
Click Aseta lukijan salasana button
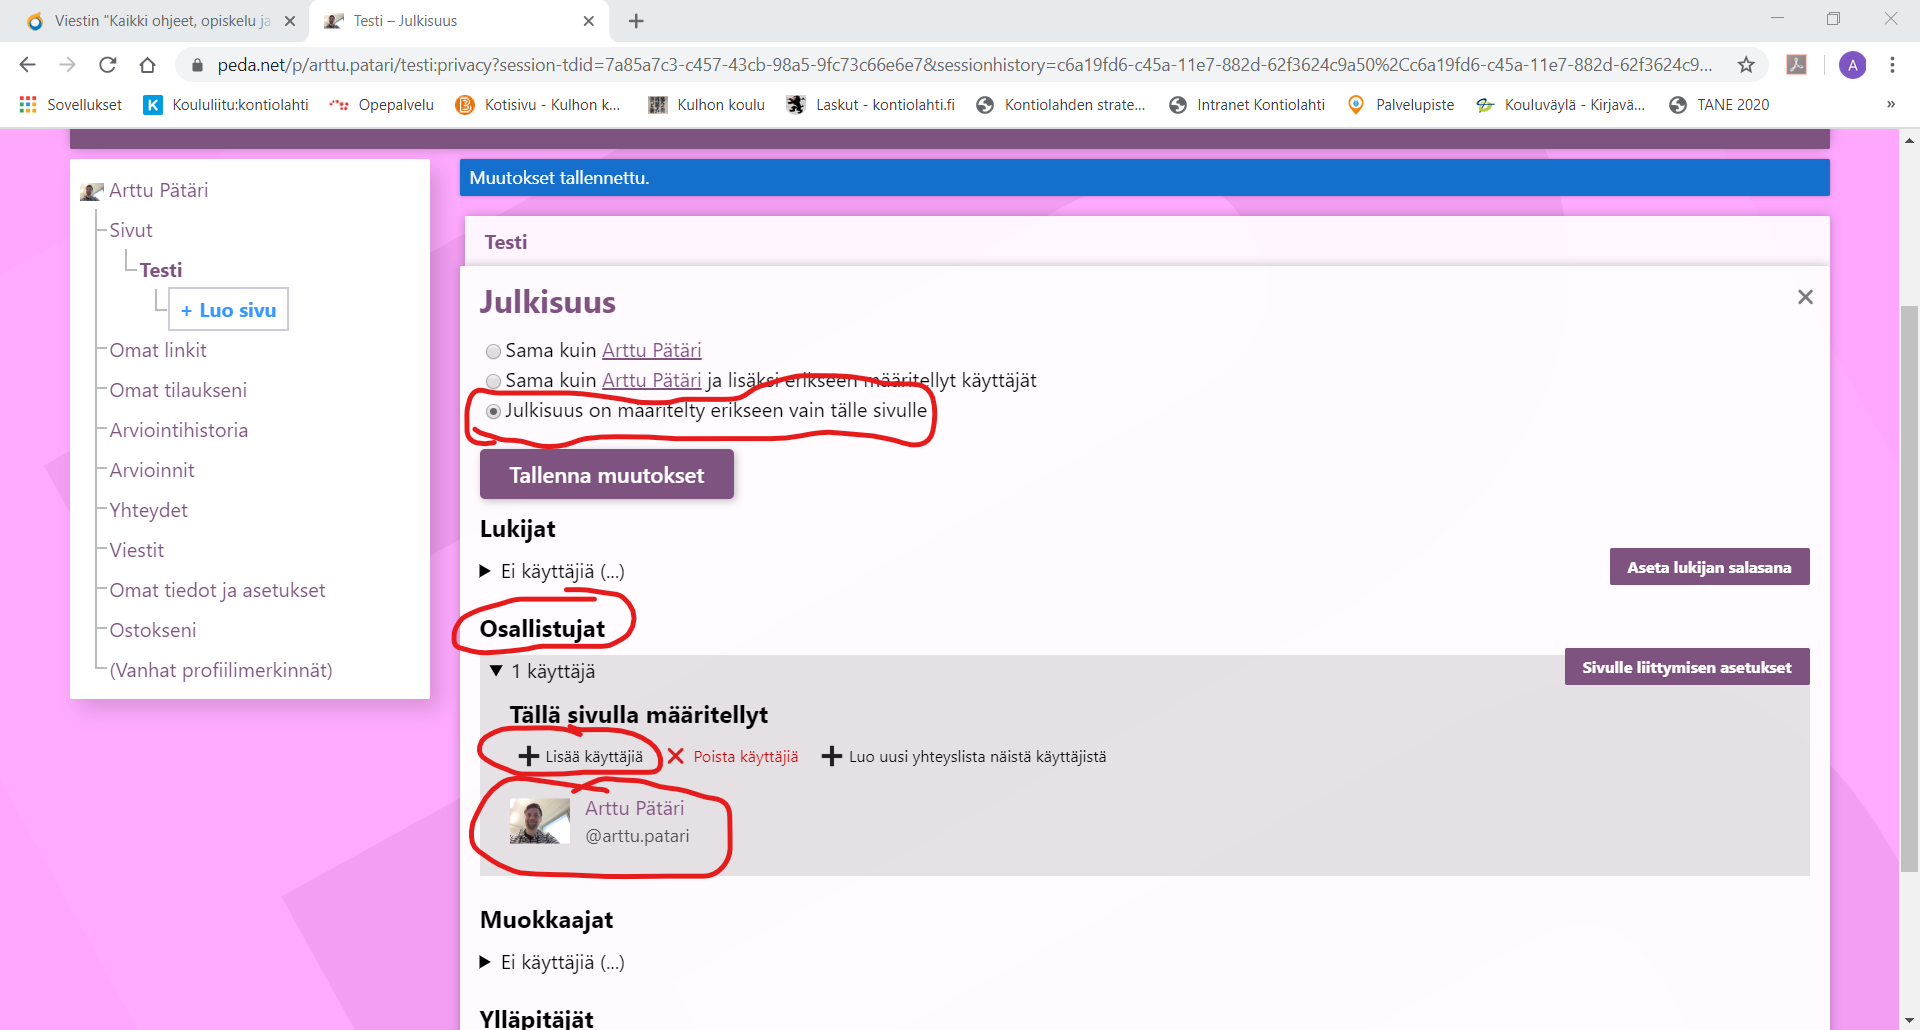(1709, 567)
